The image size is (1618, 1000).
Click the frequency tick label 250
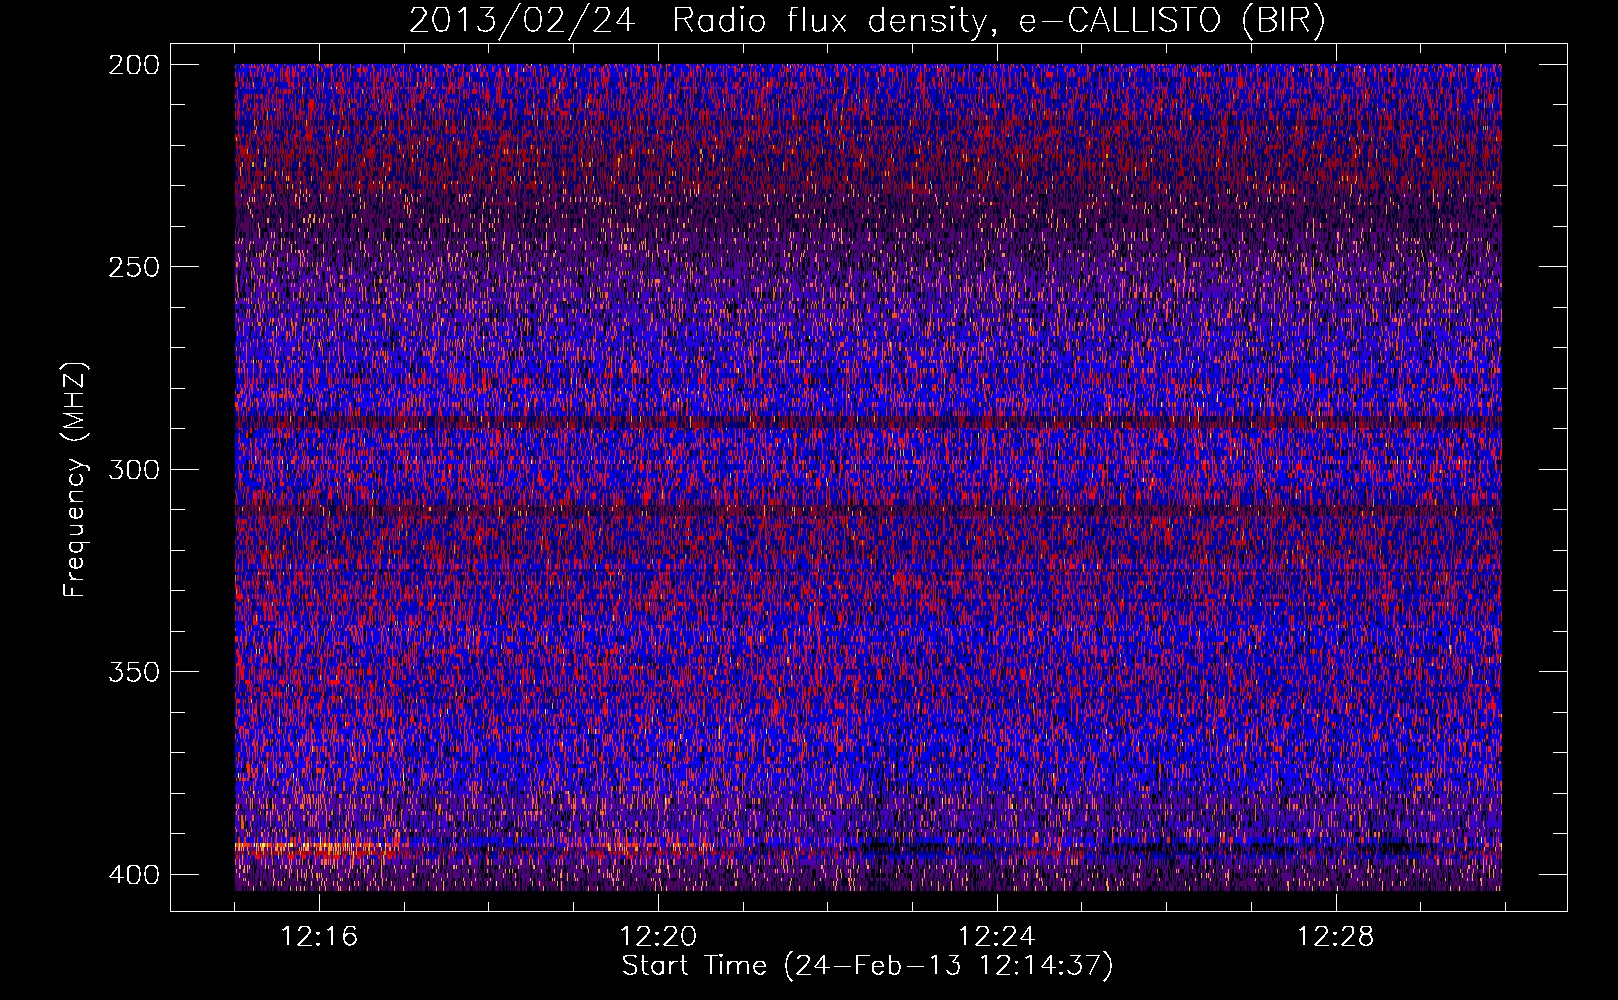[134, 267]
